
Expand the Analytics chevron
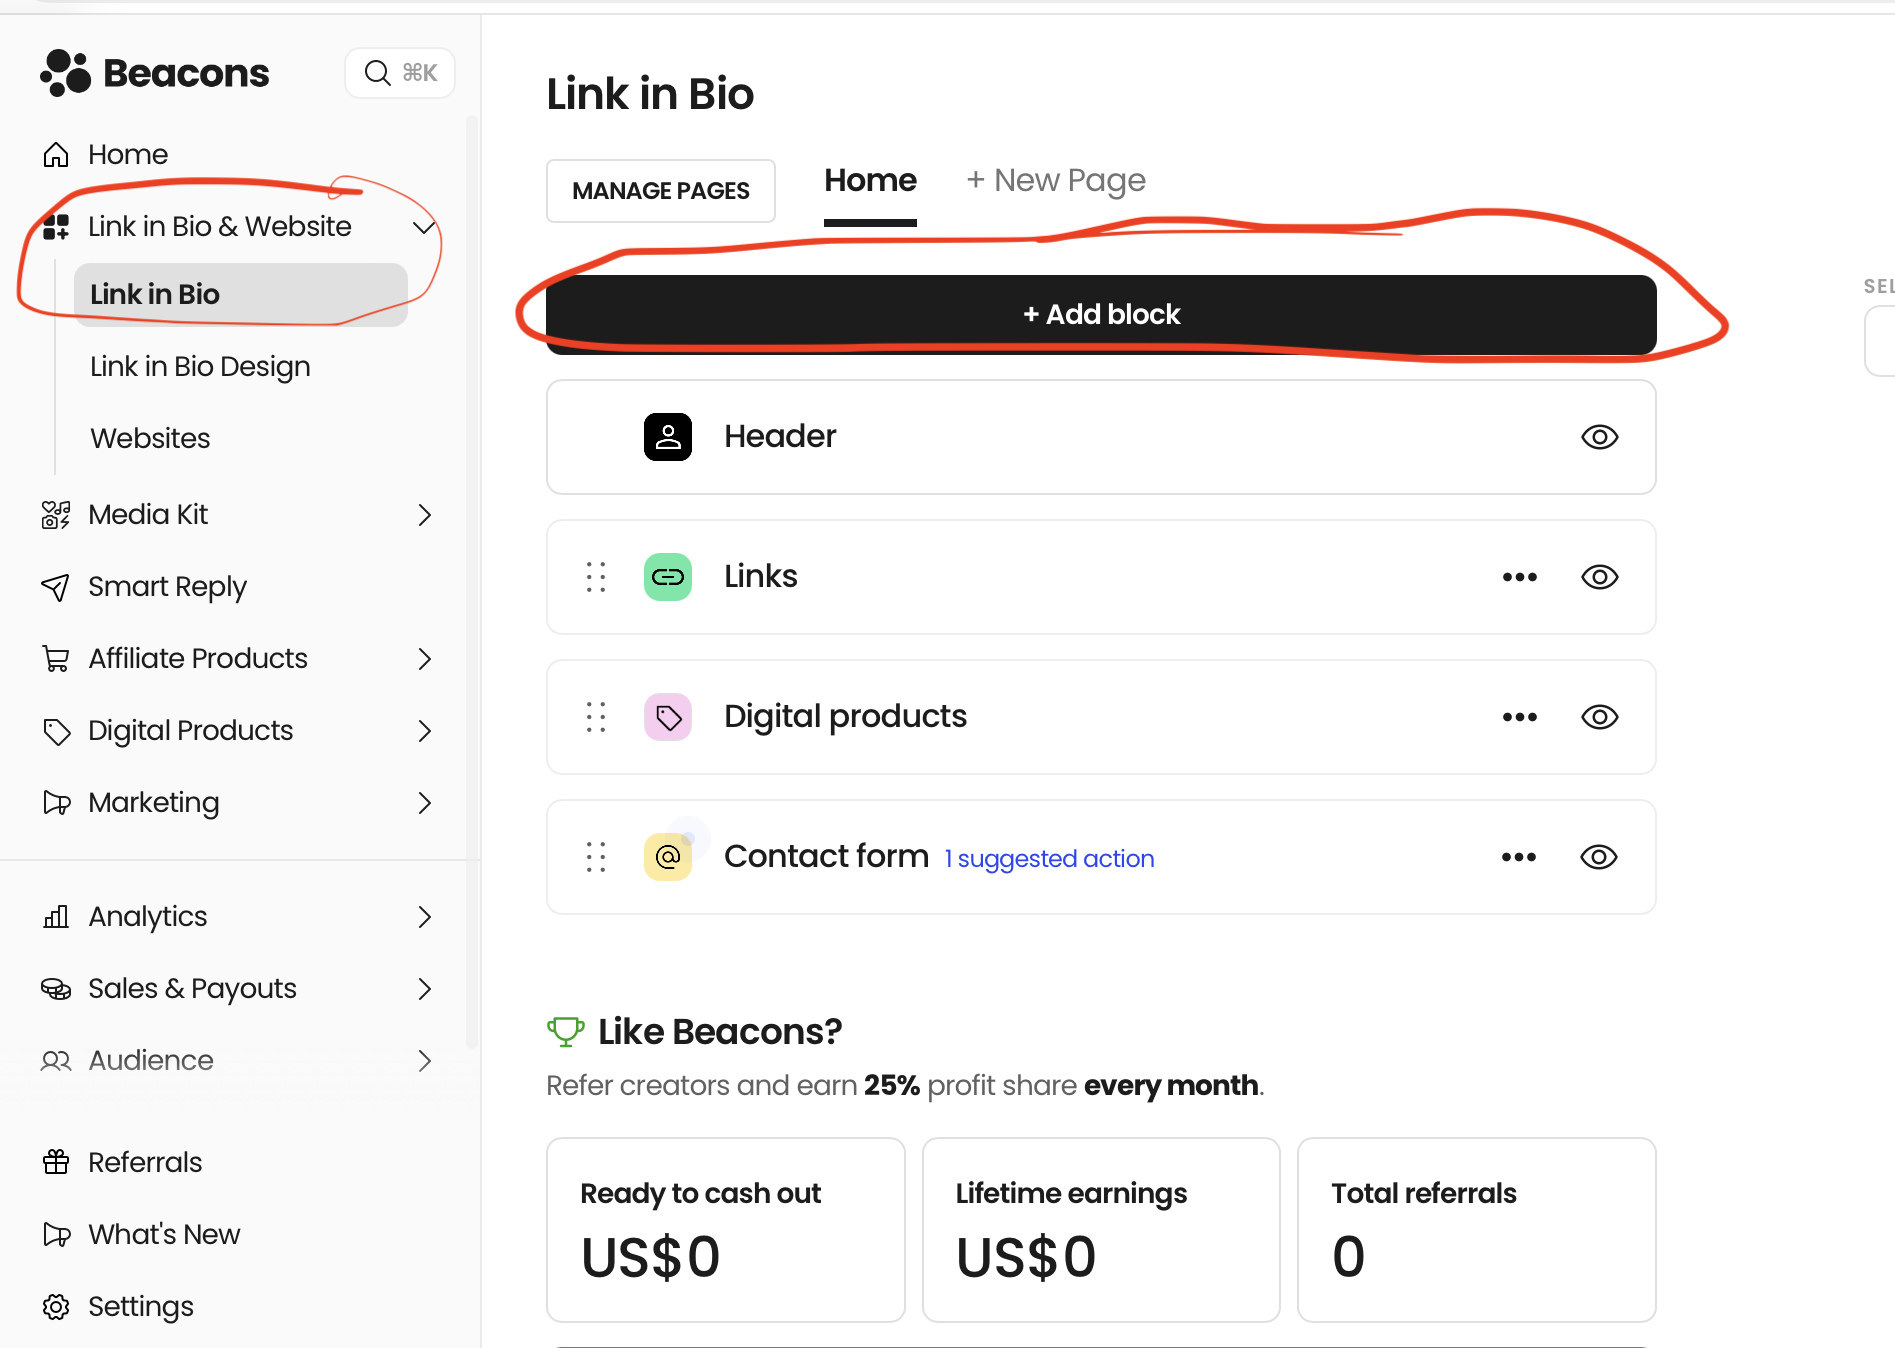(x=425, y=917)
